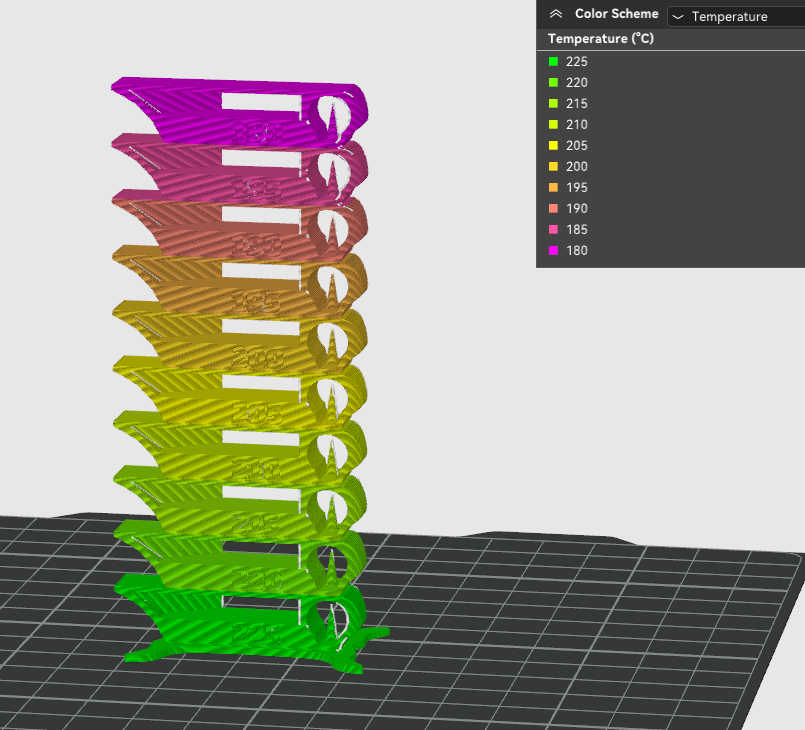Select the 210 legend value text

click(x=577, y=125)
